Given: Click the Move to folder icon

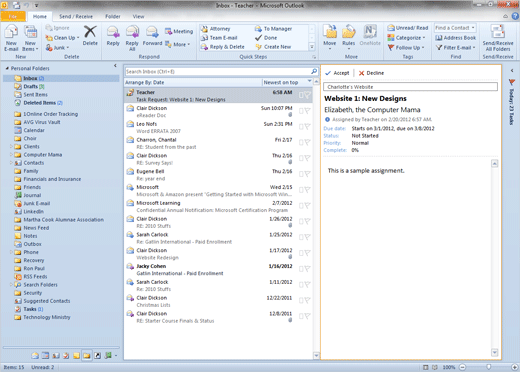Looking at the screenshot, I should [x=330, y=32].
